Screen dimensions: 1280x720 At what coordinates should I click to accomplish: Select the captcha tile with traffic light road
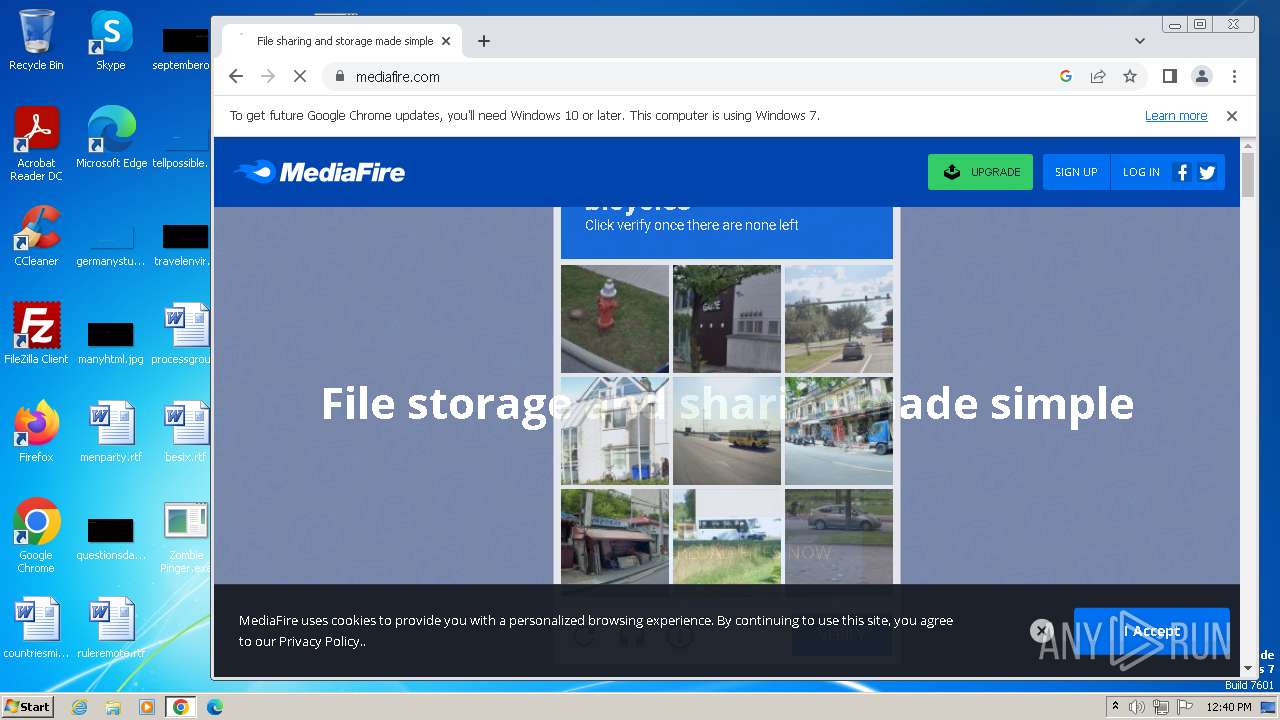[x=839, y=319]
